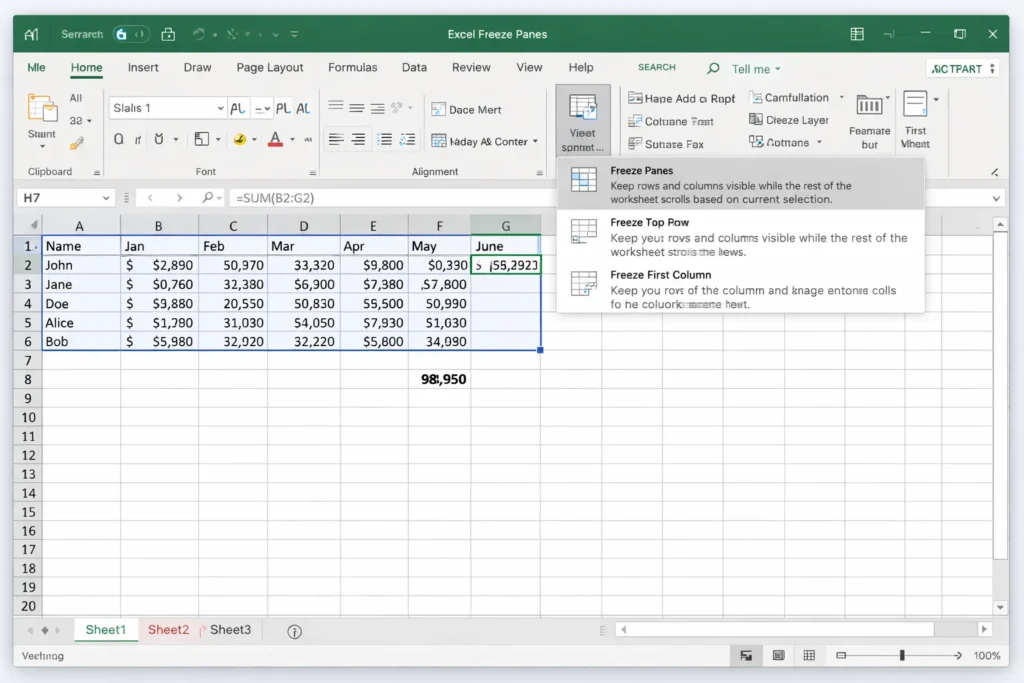Click the Paste clipboard icon
The width and height of the screenshot is (1024, 683).
(x=42, y=109)
